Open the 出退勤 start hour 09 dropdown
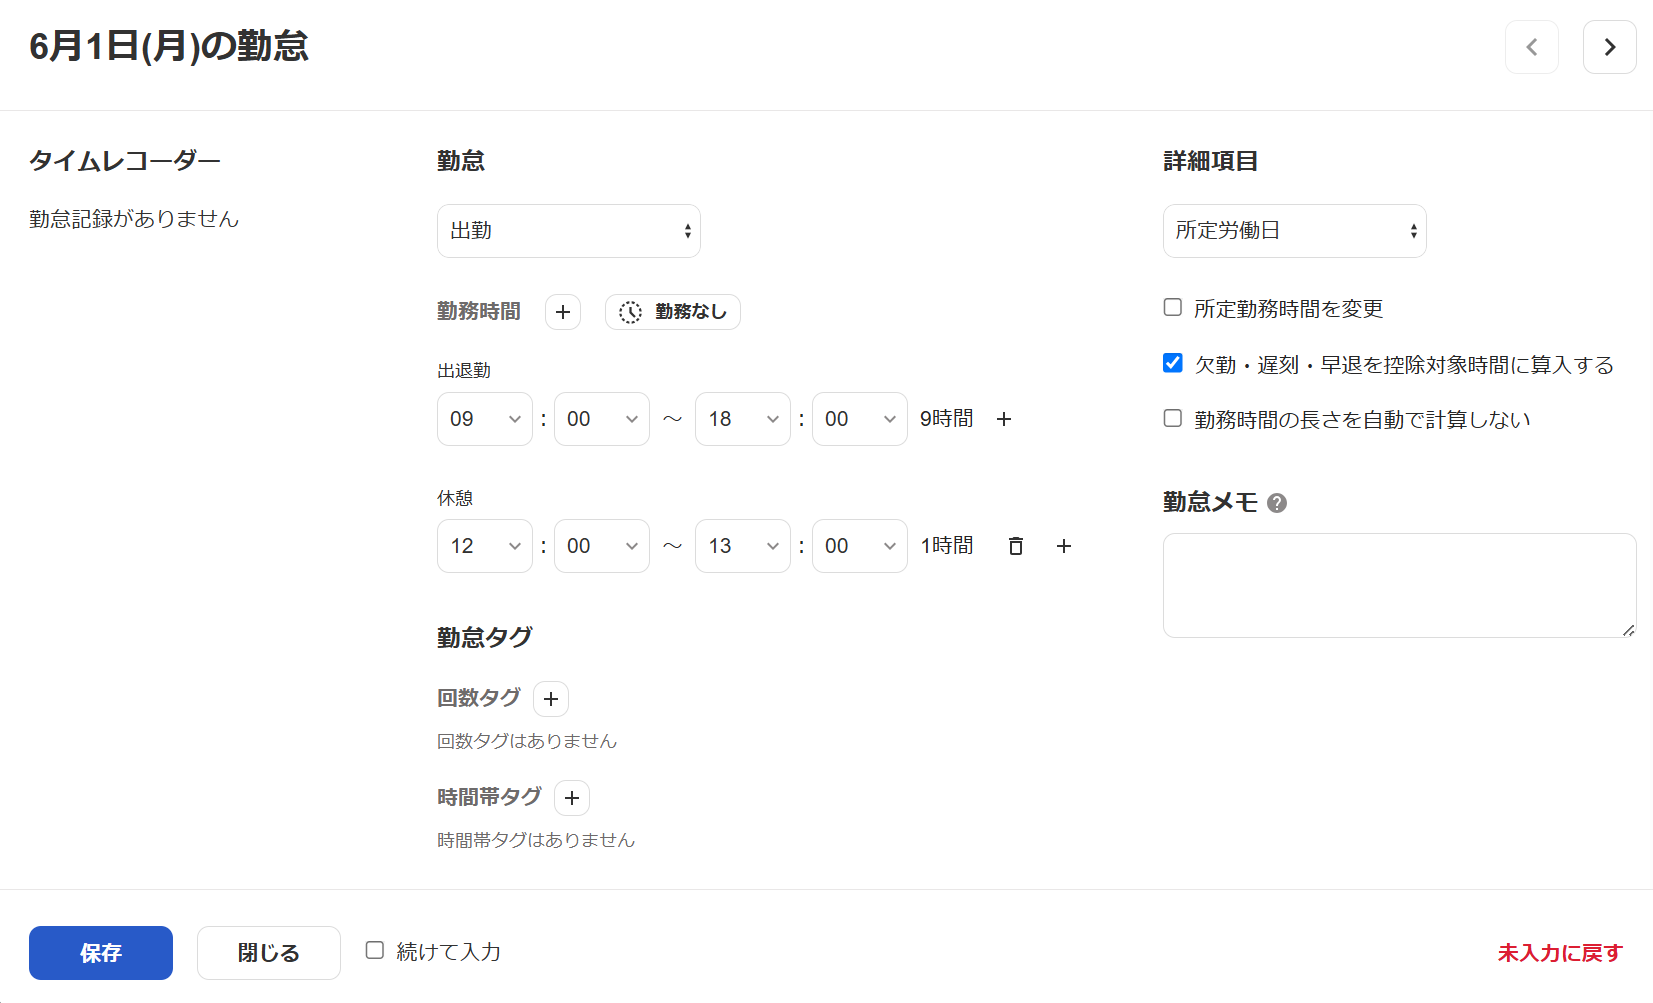The image size is (1653, 1003). pyautogui.click(x=485, y=419)
